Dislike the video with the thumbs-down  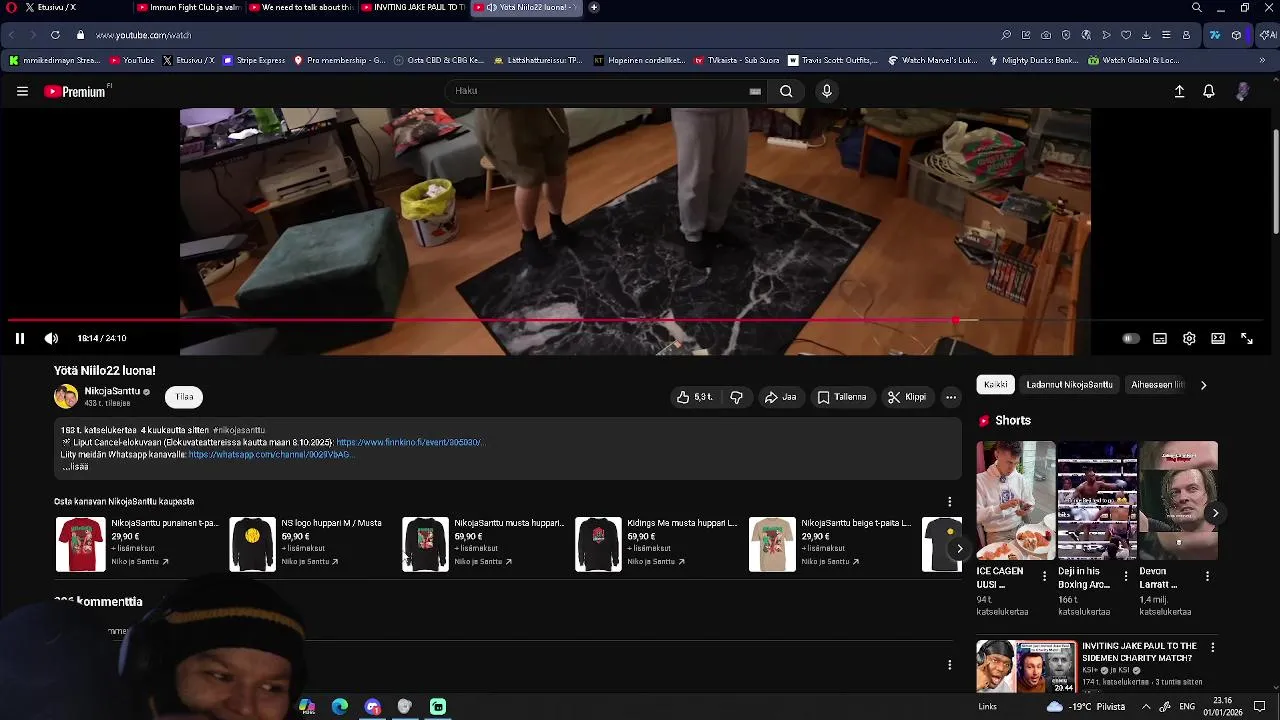point(737,397)
